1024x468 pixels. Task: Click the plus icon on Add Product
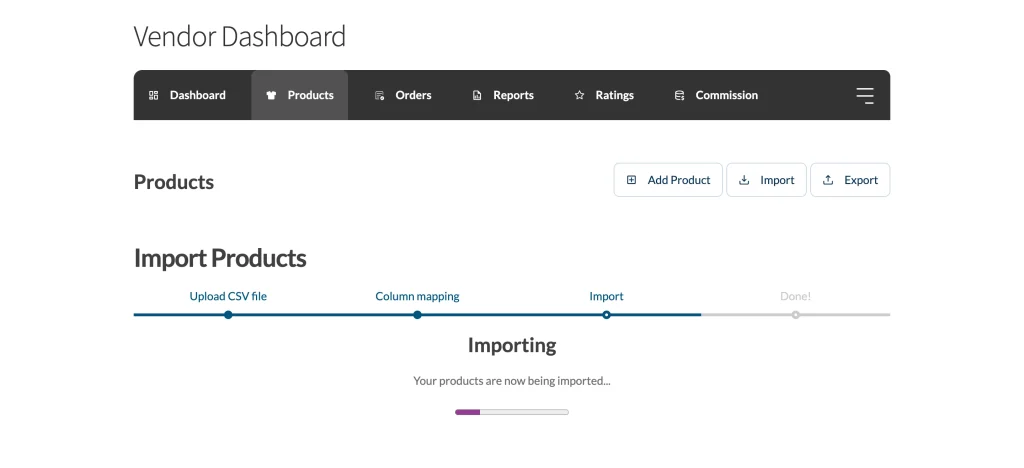pos(632,180)
